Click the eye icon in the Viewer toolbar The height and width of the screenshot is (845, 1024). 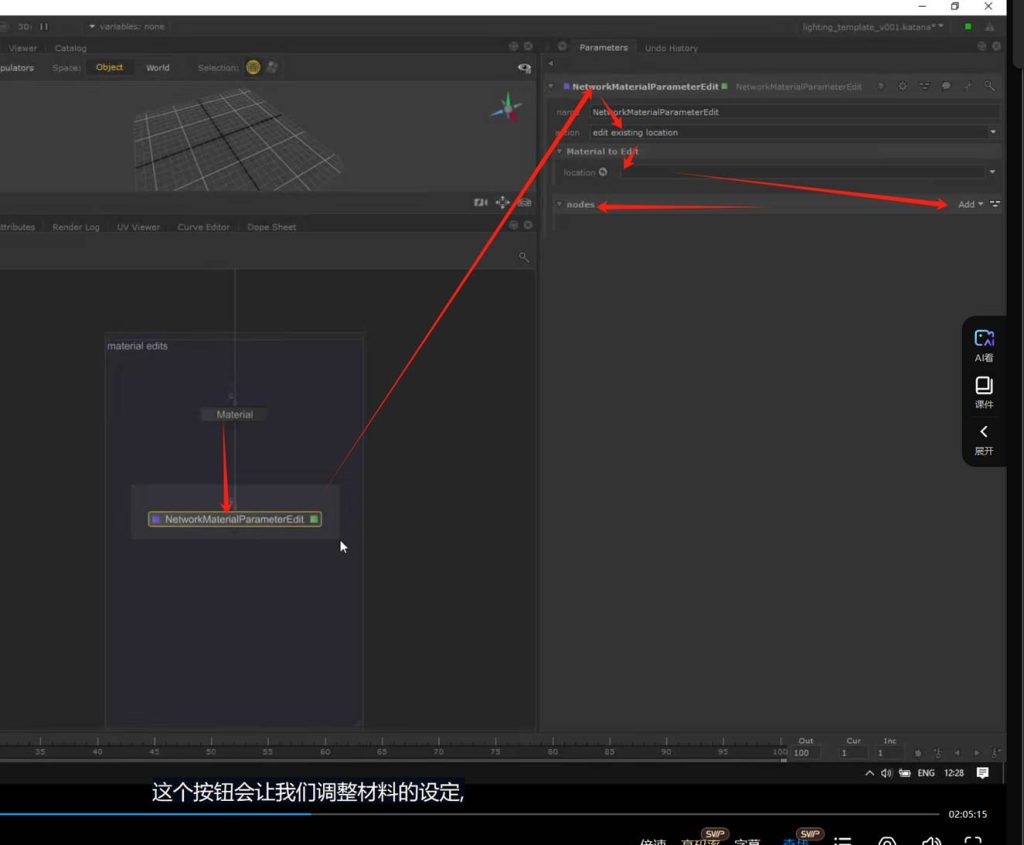(524, 68)
